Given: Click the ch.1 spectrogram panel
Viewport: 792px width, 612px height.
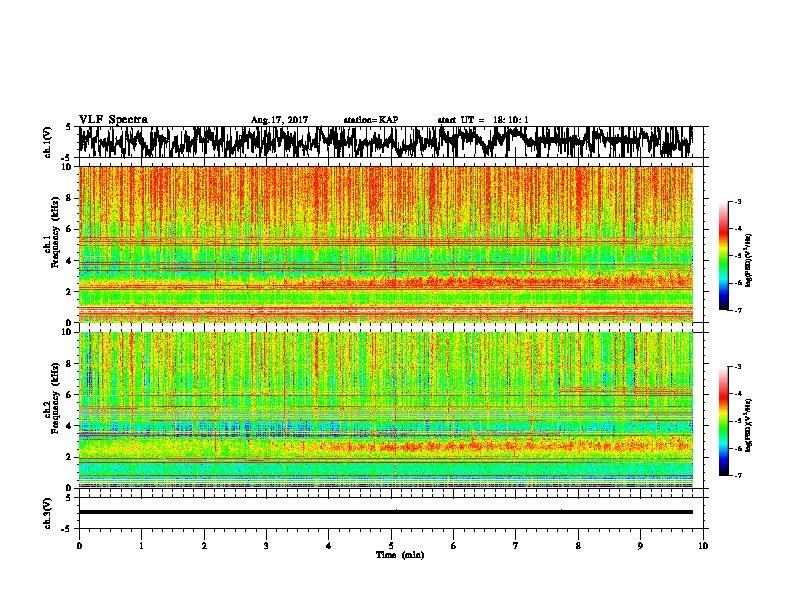Looking at the screenshot, I should pyautogui.click(x=386, y=244).
